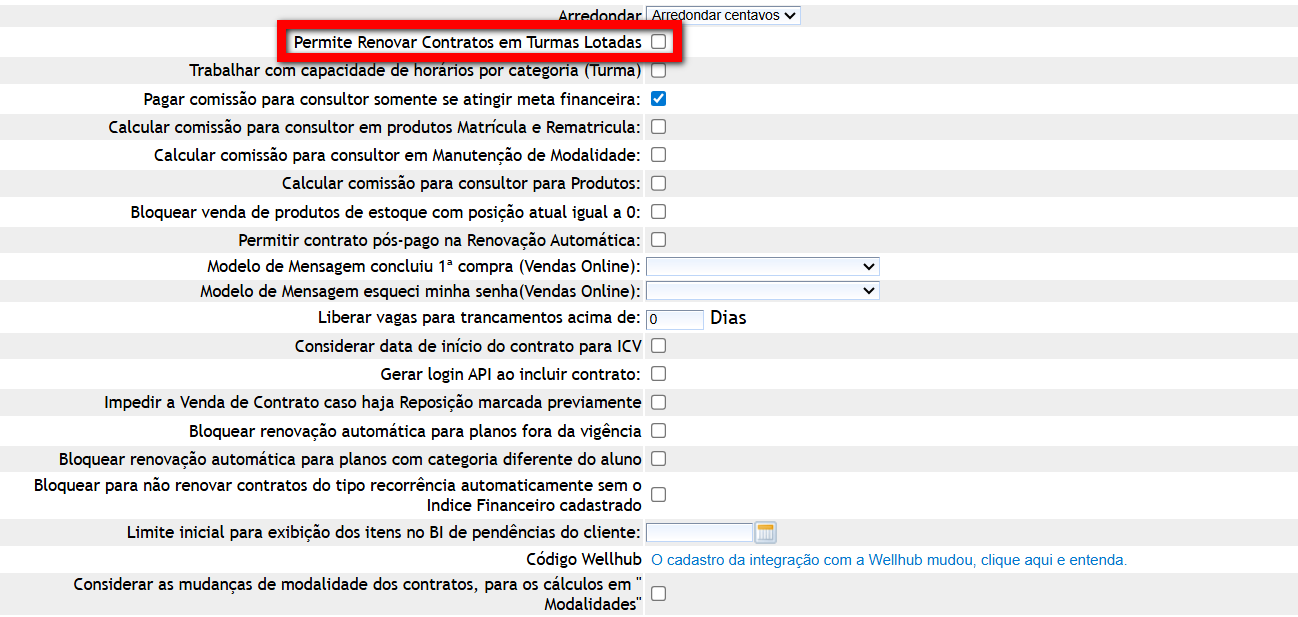Tick capacidade de horários por categoria checkbox
Image resolution: width=1298 pixels, height=617 pixels.
[658, 71]
